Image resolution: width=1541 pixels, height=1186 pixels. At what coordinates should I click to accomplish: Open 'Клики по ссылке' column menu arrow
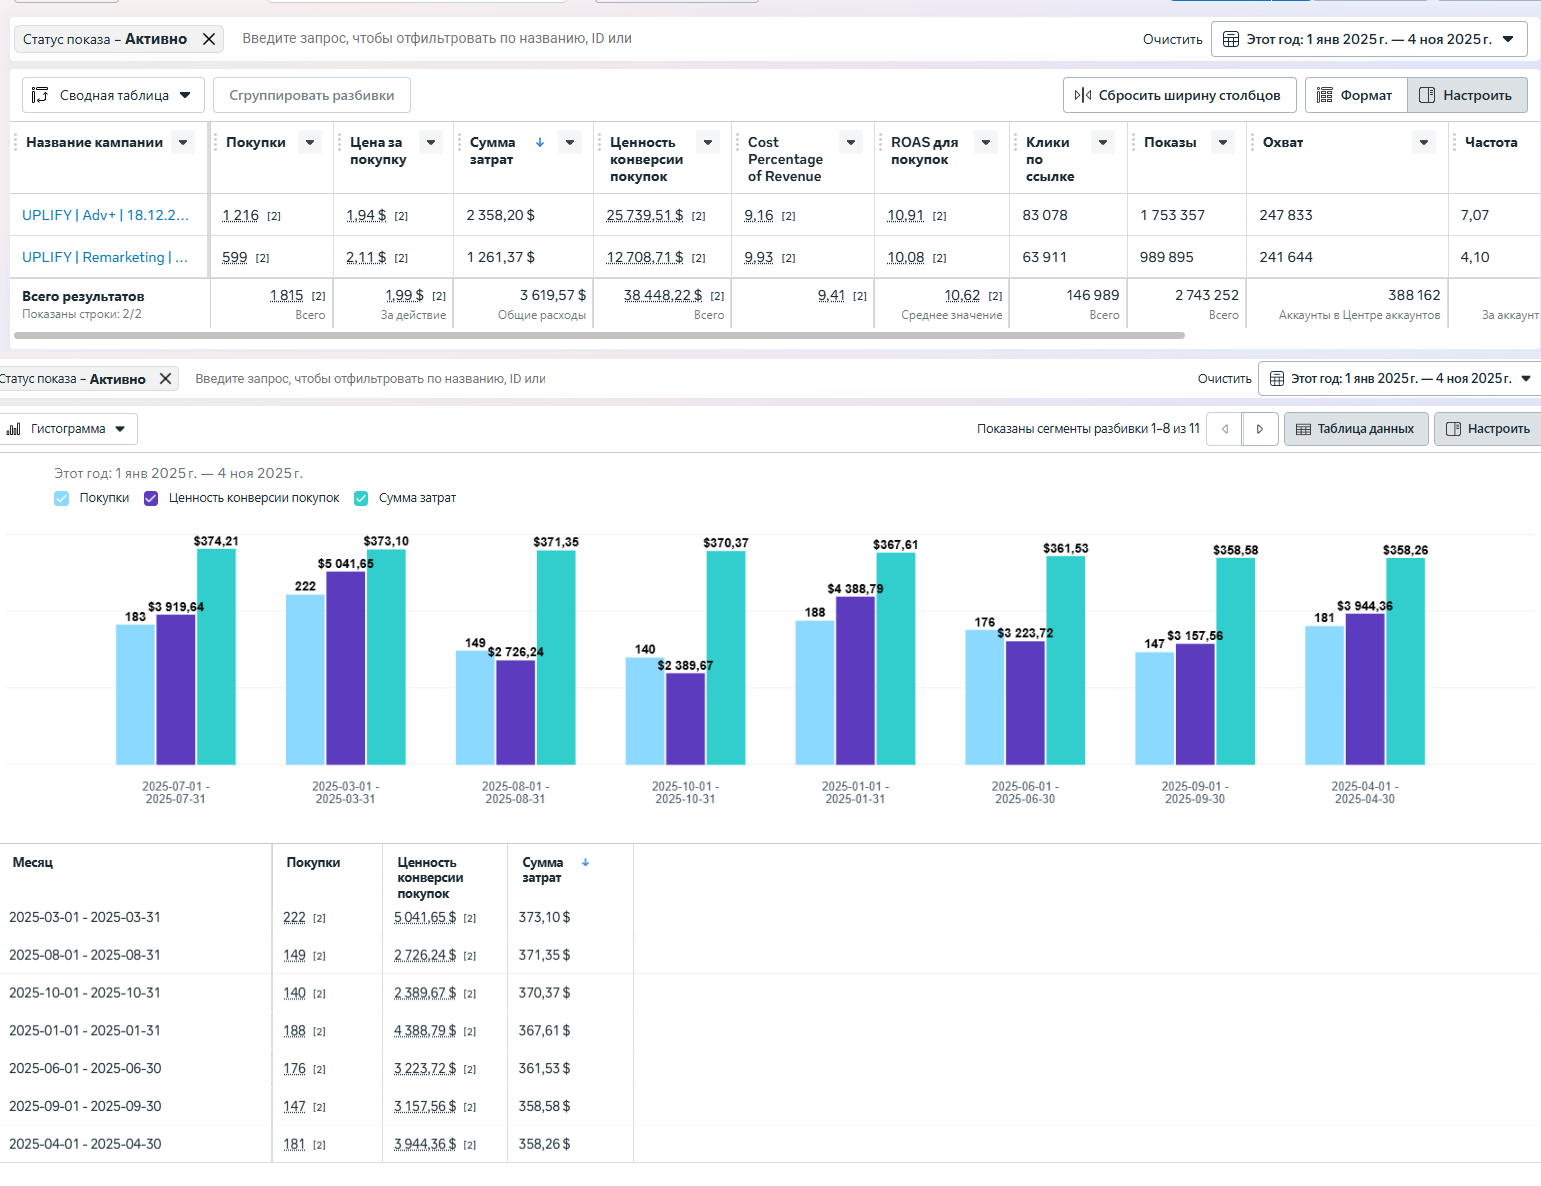pyautogui.click(x=1103, y=142)
